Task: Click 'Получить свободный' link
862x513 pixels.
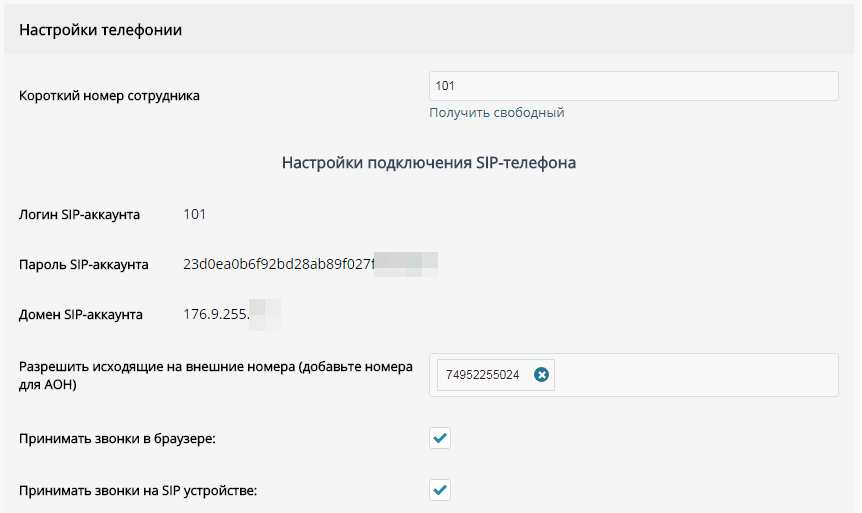Action: point(496,113)
